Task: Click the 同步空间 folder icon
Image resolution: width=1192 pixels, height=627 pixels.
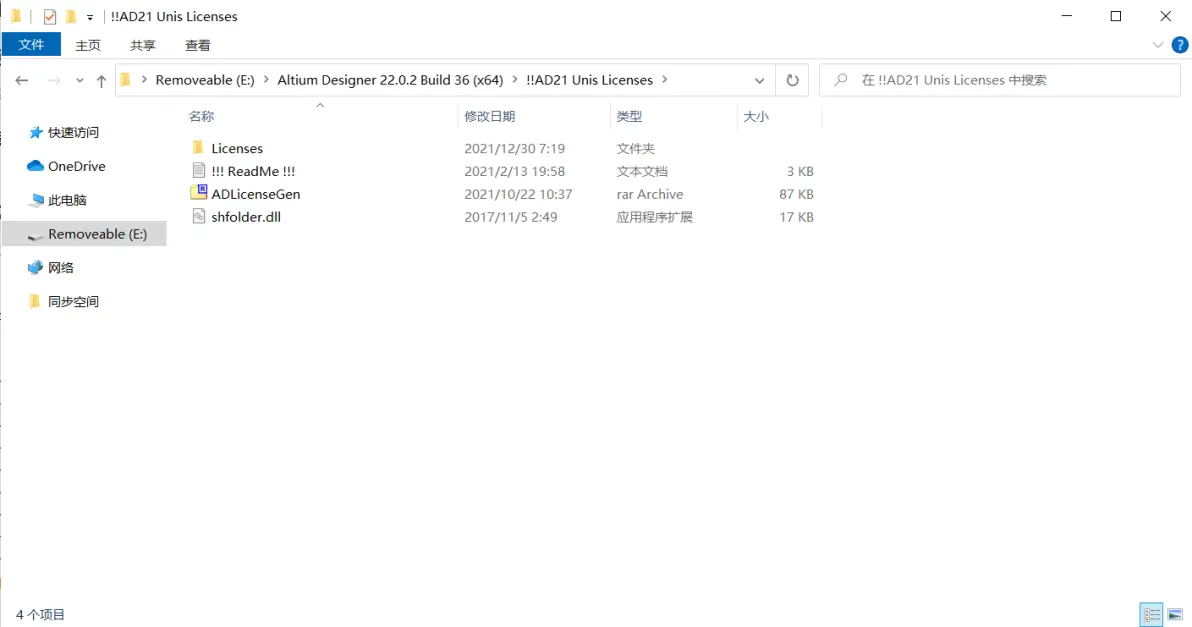Action: [34, 301]
